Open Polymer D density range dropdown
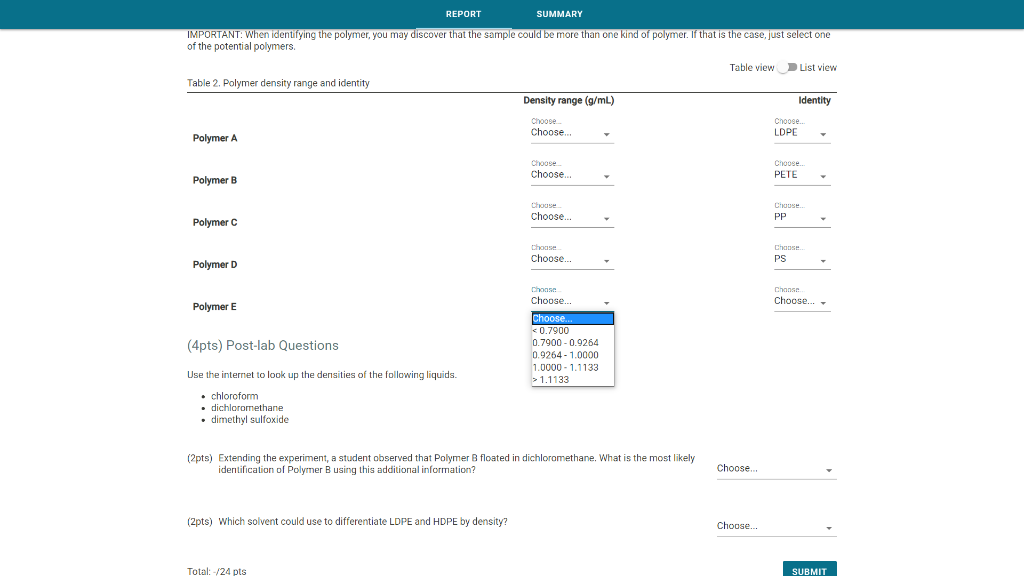 [571, 258]
